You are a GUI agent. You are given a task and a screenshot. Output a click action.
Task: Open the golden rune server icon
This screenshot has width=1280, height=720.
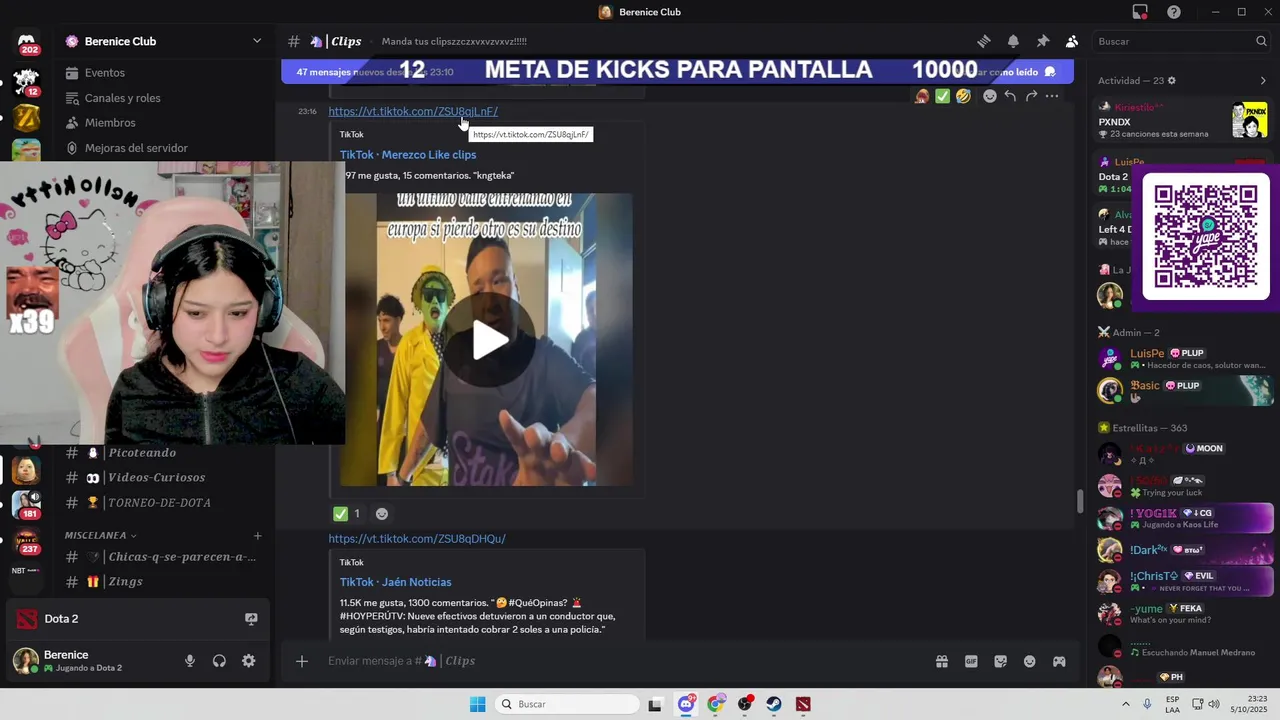[x=27, y=118]
